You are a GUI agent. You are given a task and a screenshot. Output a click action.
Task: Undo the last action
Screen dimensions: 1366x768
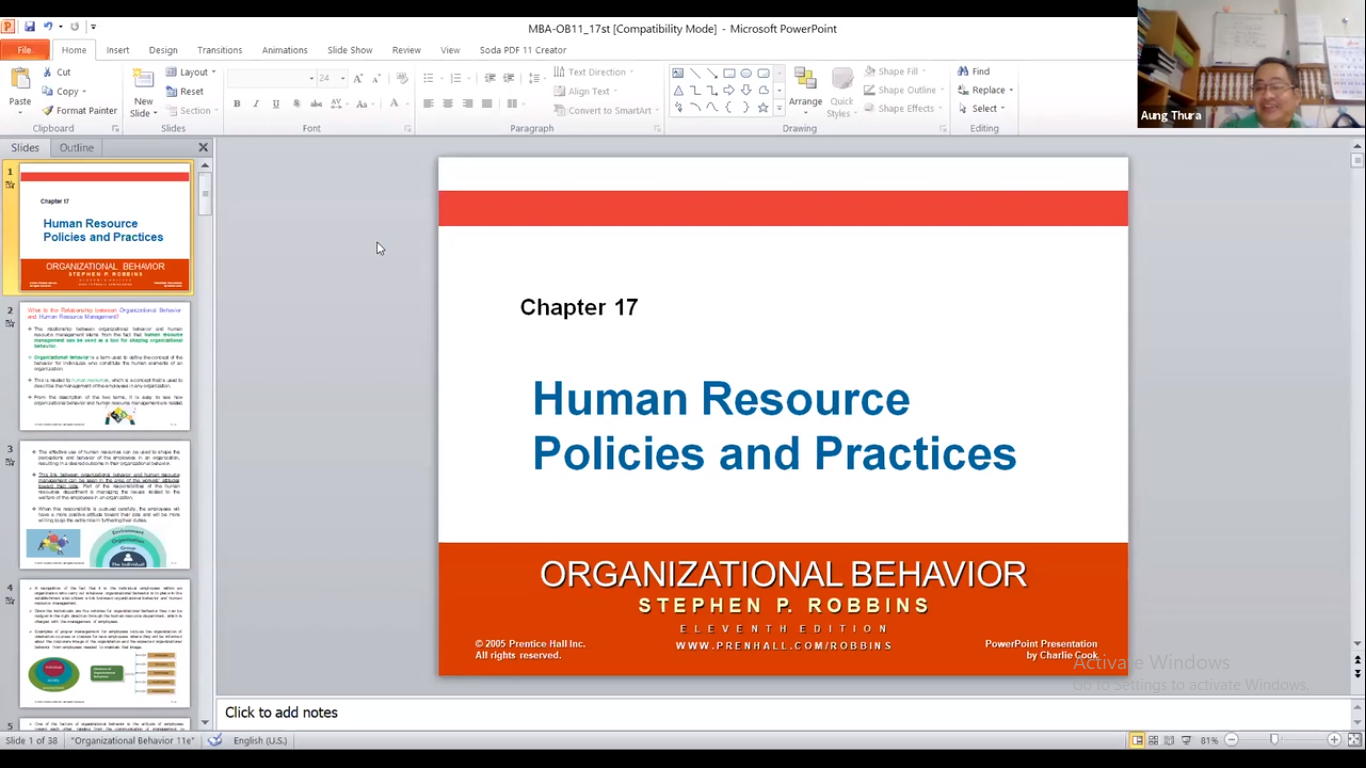point(48,27)
